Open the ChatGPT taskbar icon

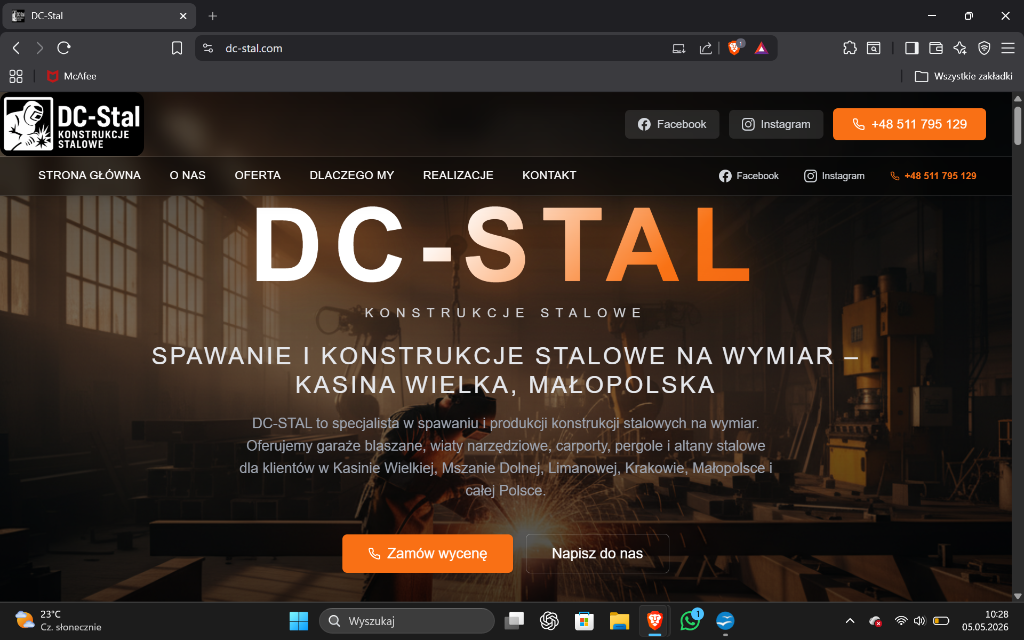[549, 620]
